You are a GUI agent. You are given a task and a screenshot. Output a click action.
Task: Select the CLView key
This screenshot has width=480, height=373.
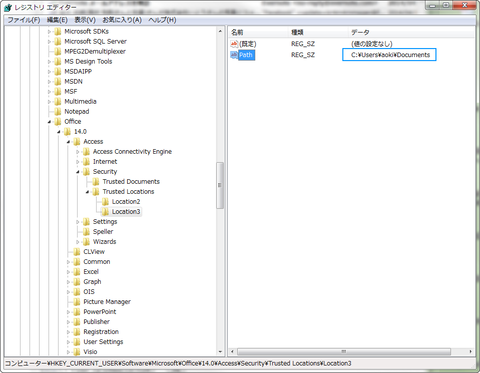pos(94,252)
